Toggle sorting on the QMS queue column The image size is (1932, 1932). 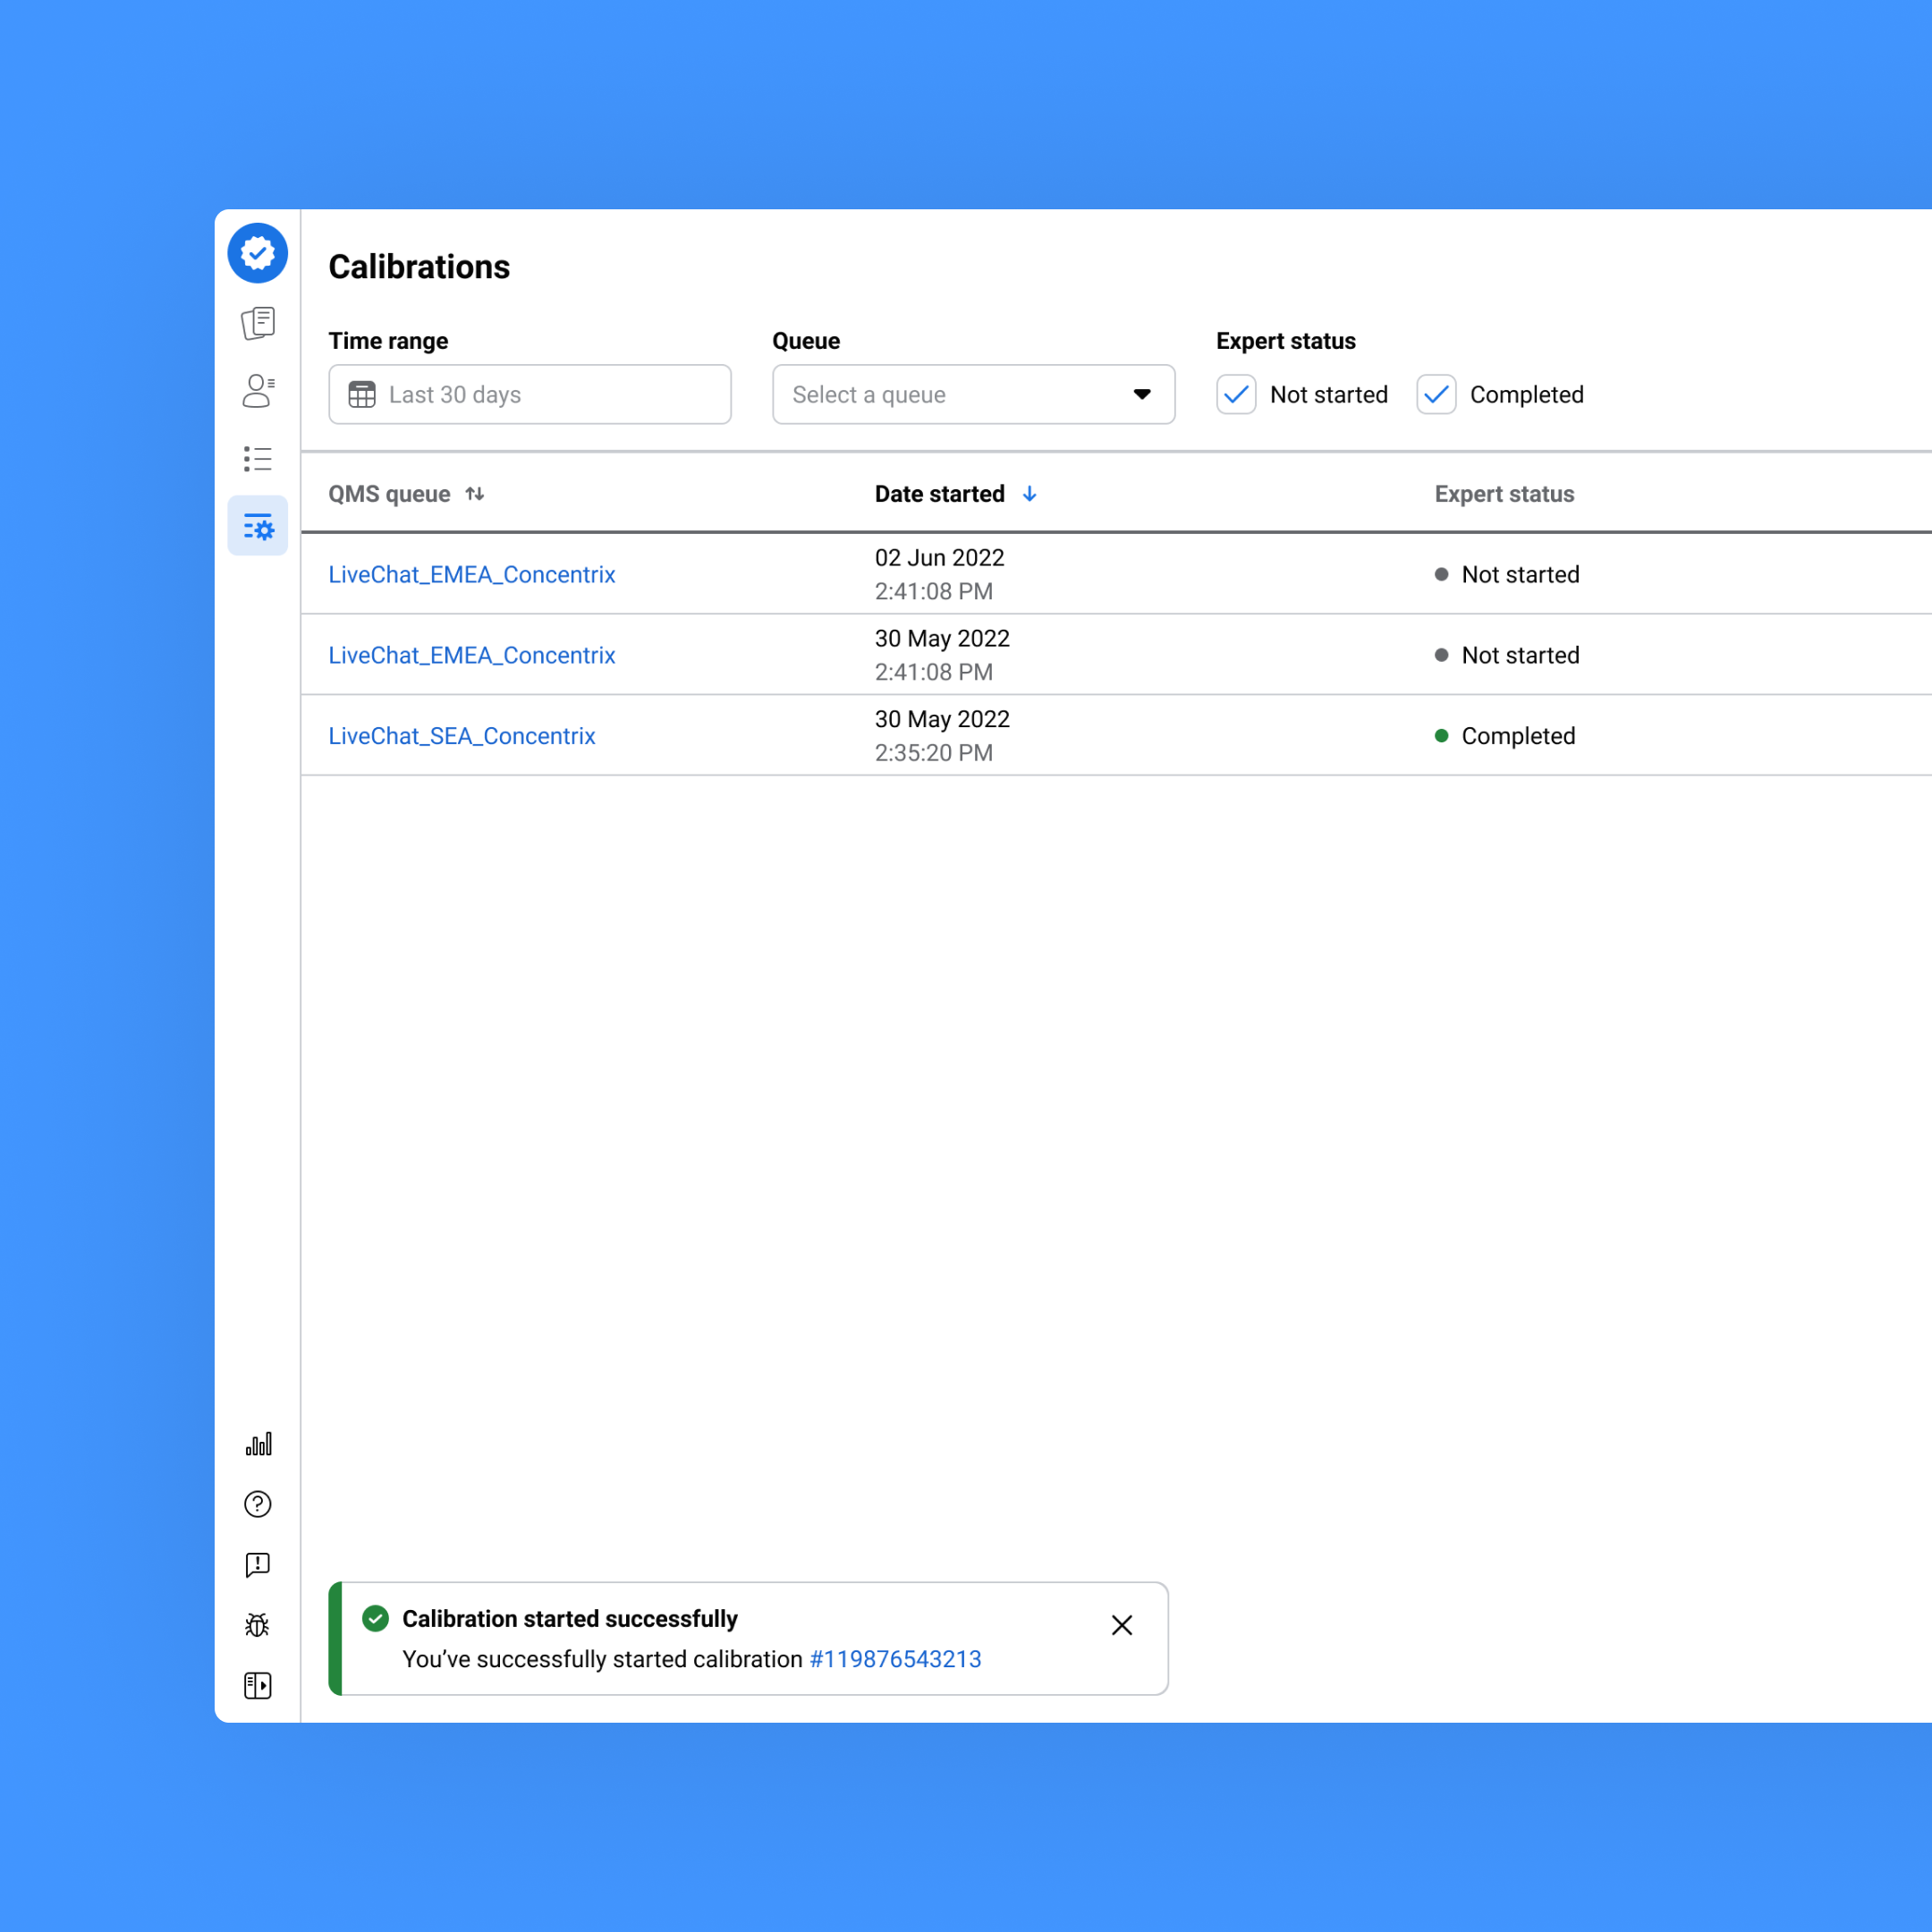click(474, 493)
